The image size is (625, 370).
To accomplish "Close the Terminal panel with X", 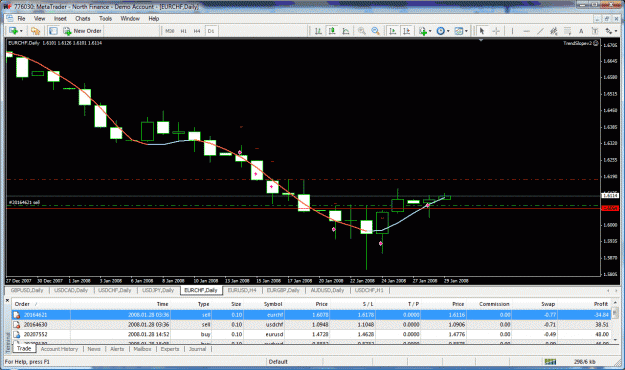I will [7, 300].
